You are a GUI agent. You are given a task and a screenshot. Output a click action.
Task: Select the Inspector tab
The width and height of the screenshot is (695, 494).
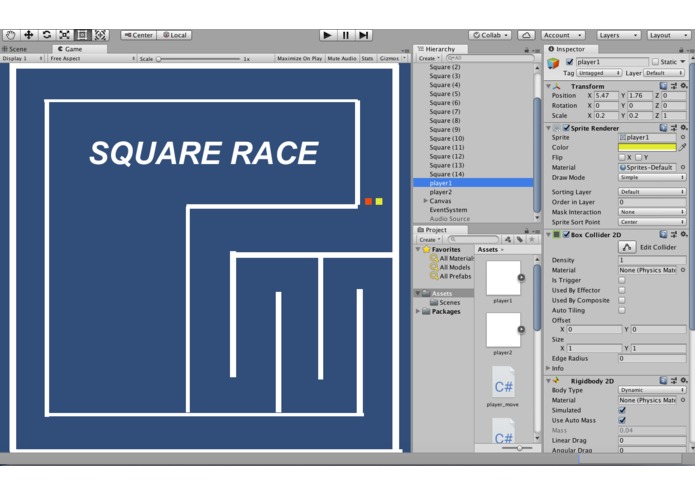(570, 49)
